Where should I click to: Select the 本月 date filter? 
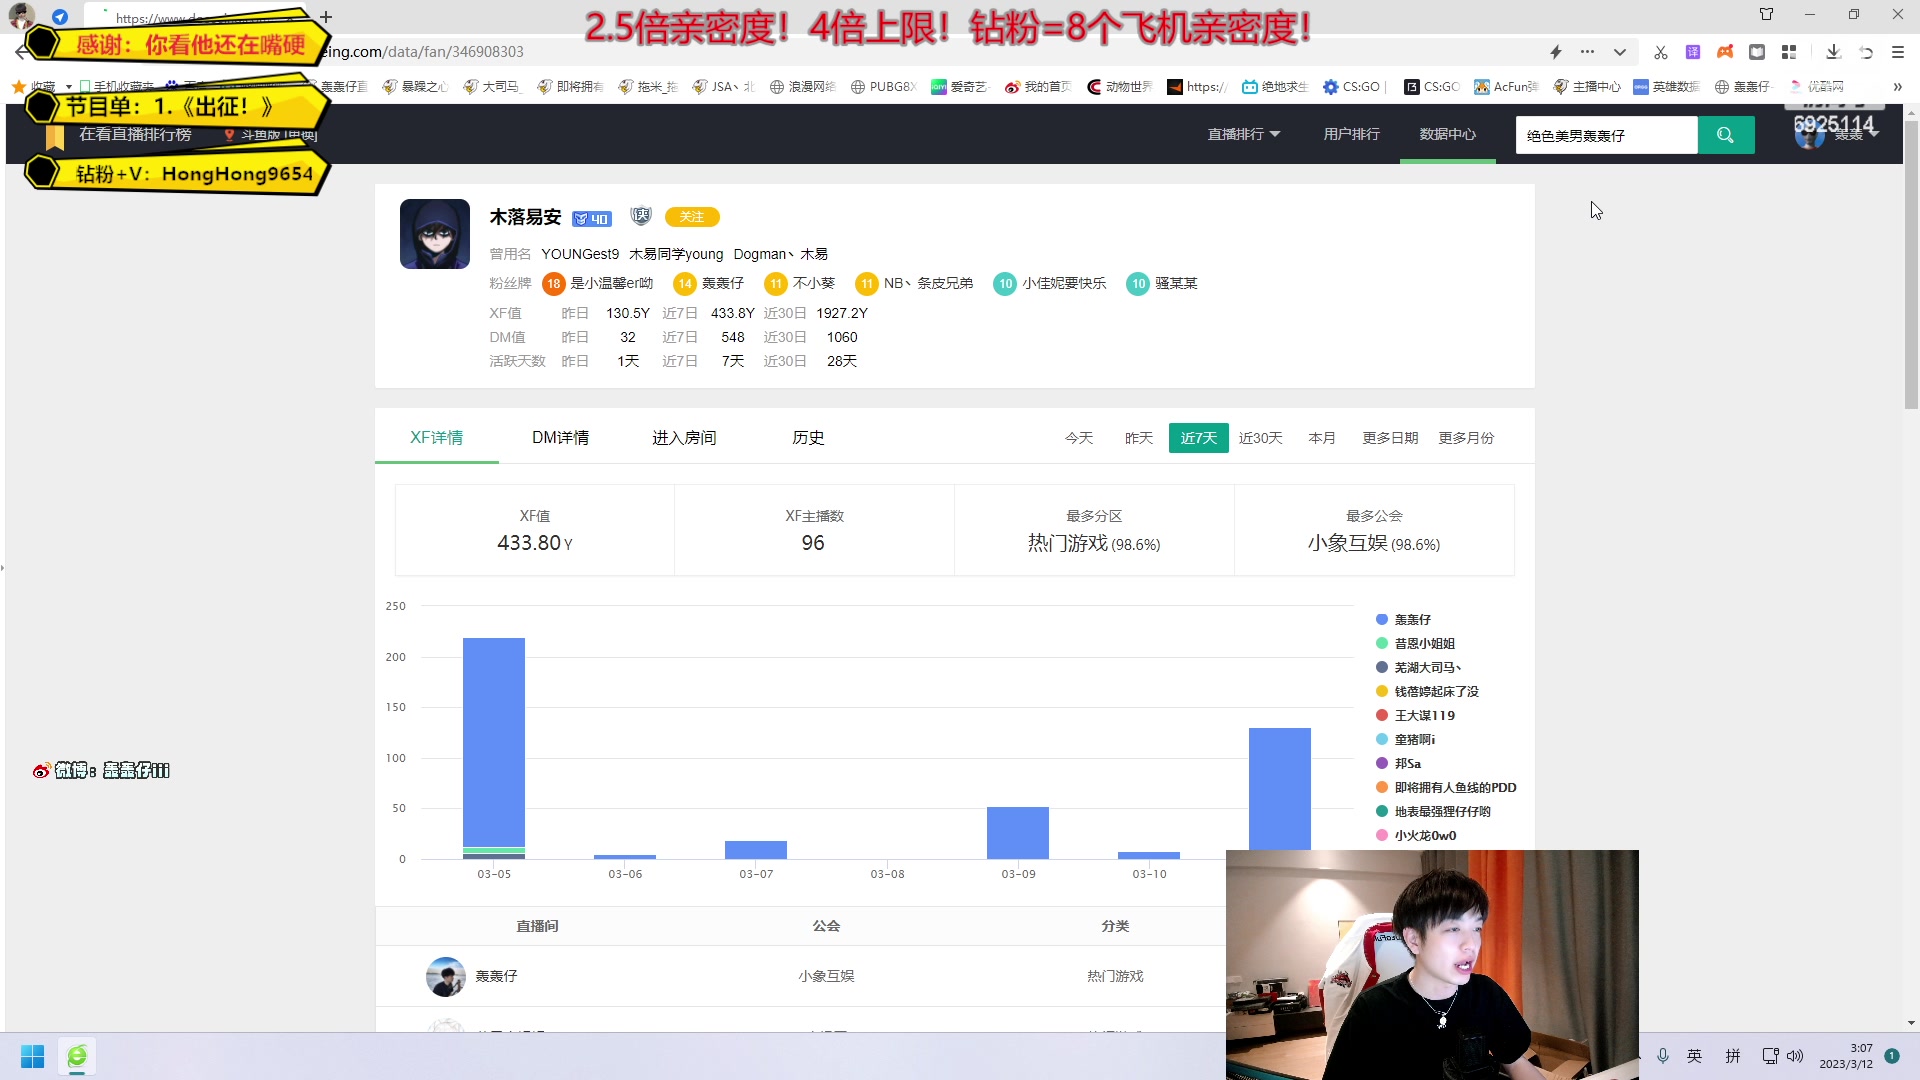pyautogui.click(x=1322, y=438)
